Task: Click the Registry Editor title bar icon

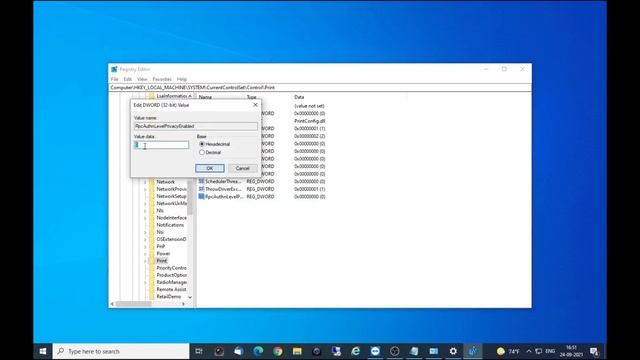Action: pyautogui.click(x=114, y=69)
